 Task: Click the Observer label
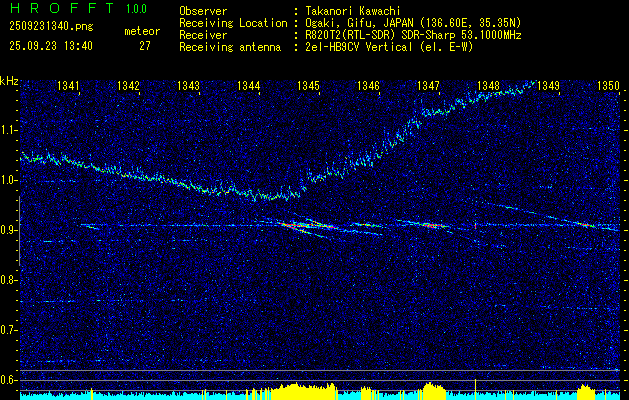[x=203, y=11]
